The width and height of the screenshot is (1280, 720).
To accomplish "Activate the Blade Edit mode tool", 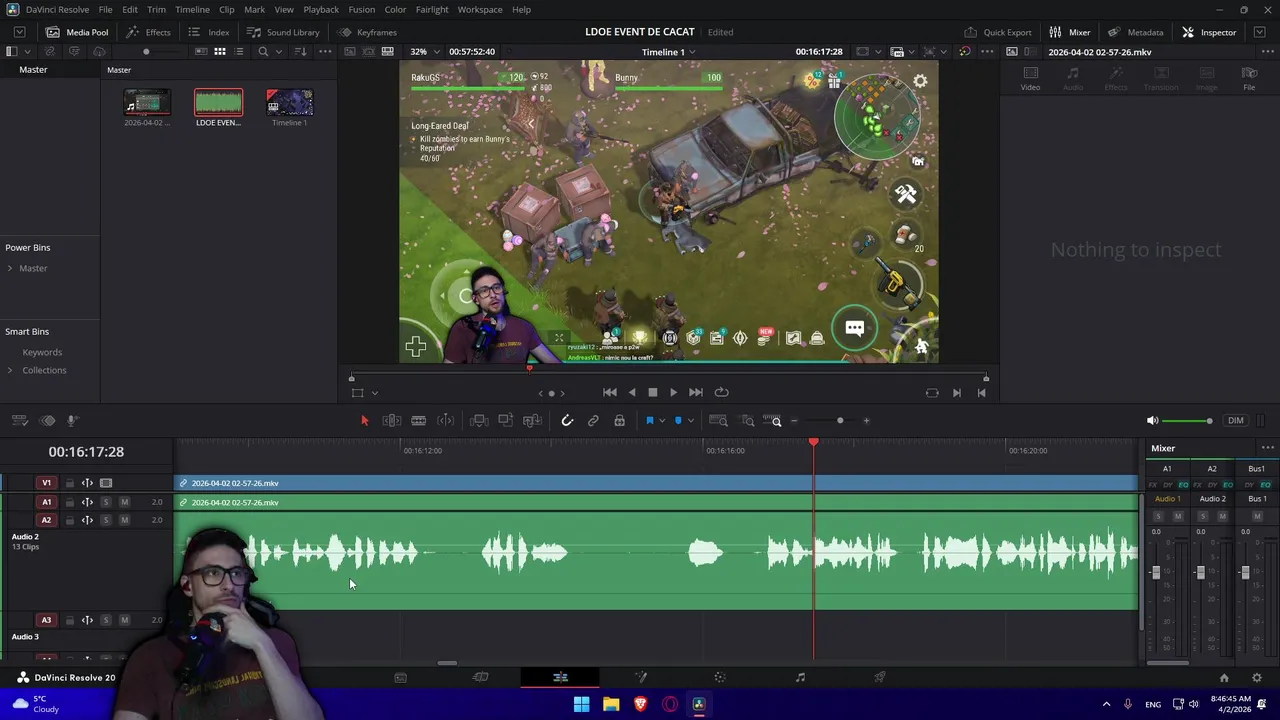I will [419, 421].
